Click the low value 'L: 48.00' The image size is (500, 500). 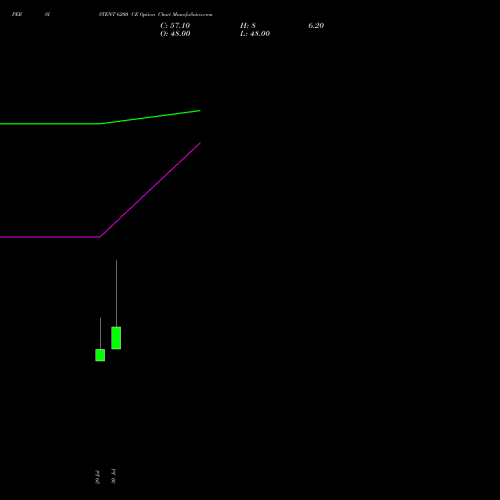click(255, 34)
